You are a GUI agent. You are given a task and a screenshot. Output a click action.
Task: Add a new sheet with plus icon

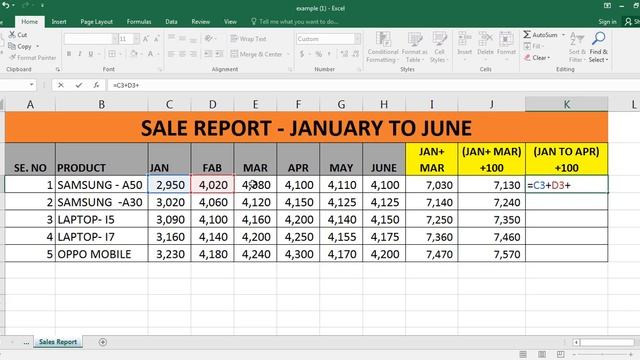click(x=103, y=342)
